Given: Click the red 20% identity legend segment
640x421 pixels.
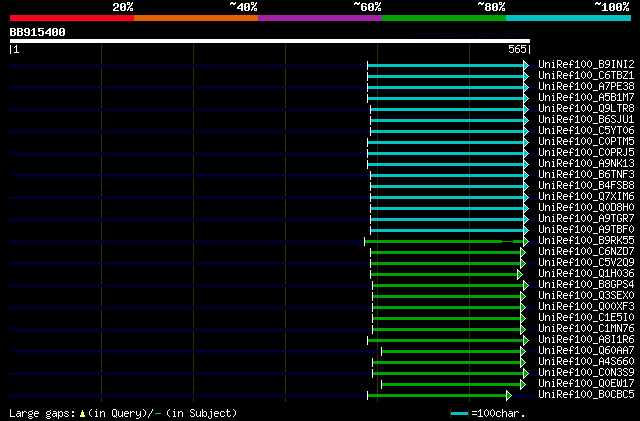Looking at the screenshot, I should click(72, 18).
